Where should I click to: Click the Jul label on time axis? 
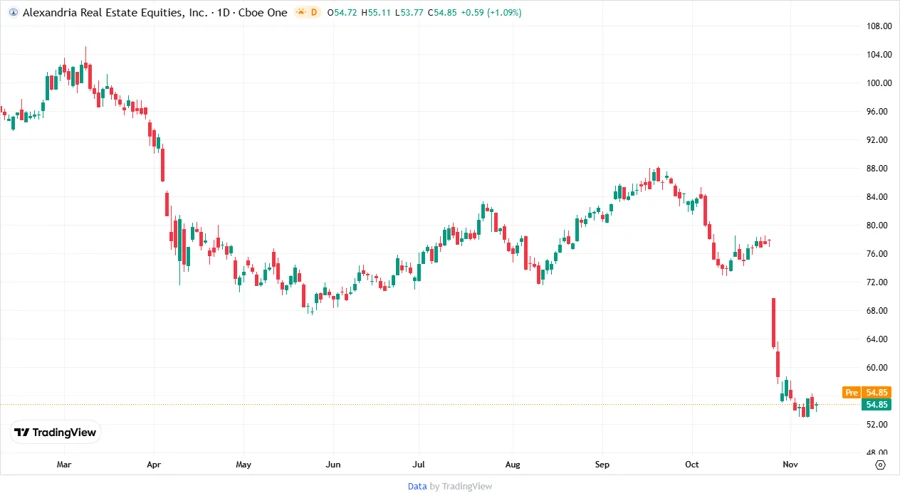coord(418,464)
